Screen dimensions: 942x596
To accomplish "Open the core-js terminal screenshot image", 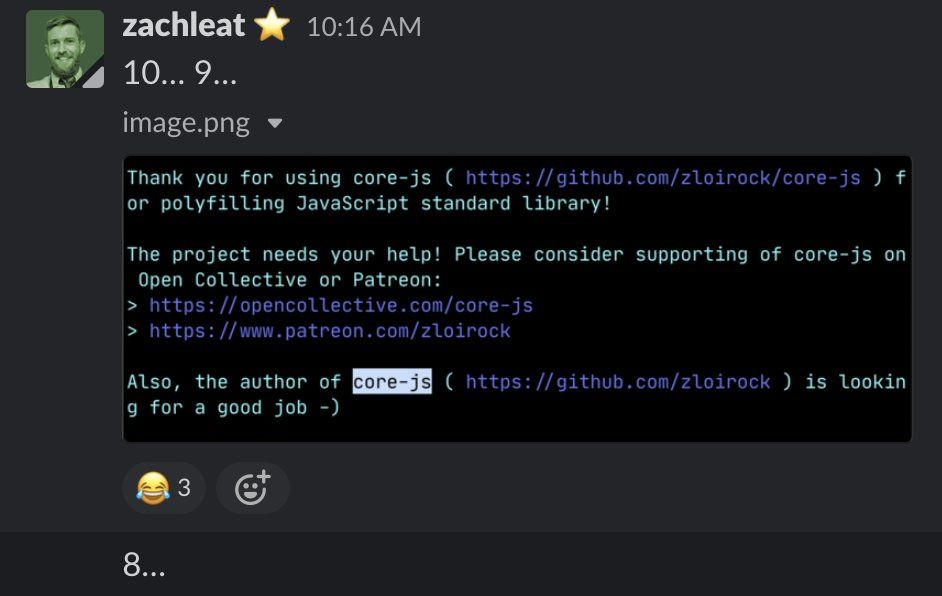I will (517, 299).
